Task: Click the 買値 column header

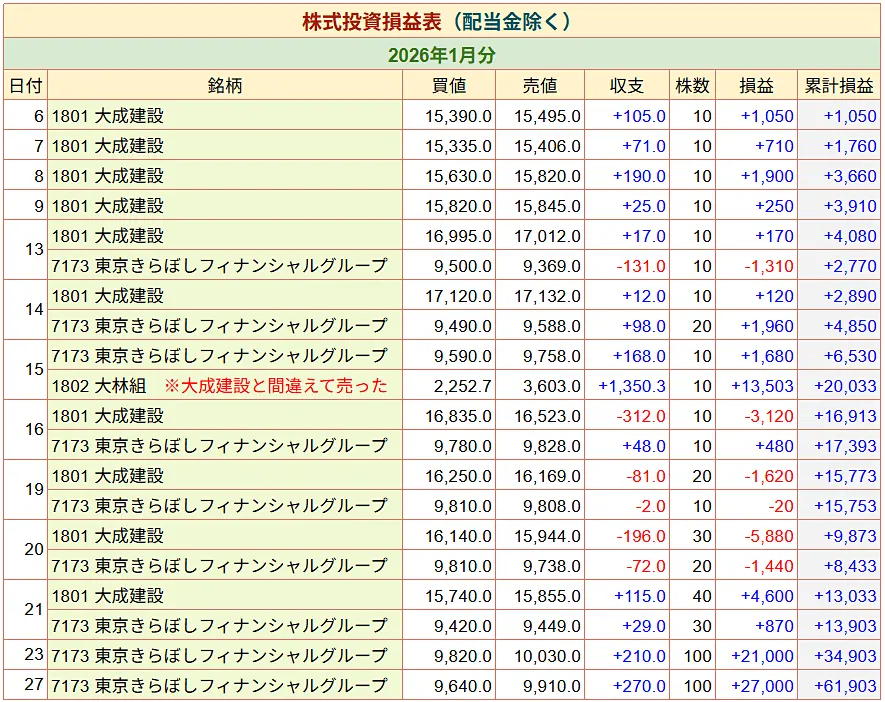Action: (x=449, y=86)
